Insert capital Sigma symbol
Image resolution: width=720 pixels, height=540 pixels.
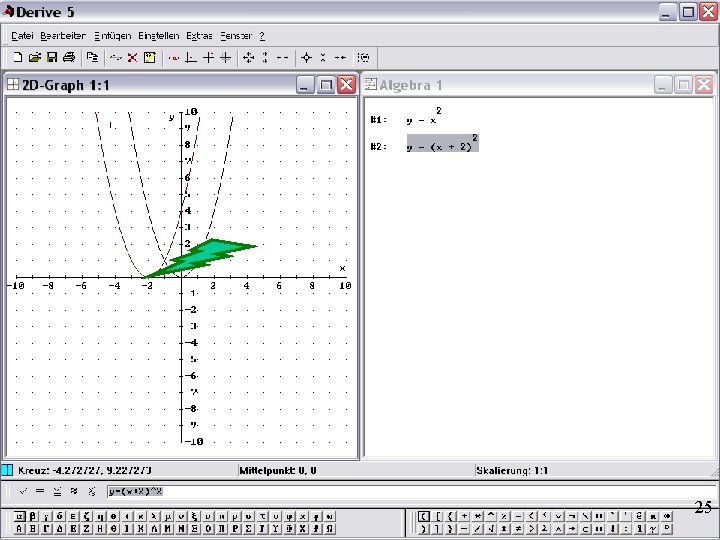pyautogui.click(x=248, y=529)
